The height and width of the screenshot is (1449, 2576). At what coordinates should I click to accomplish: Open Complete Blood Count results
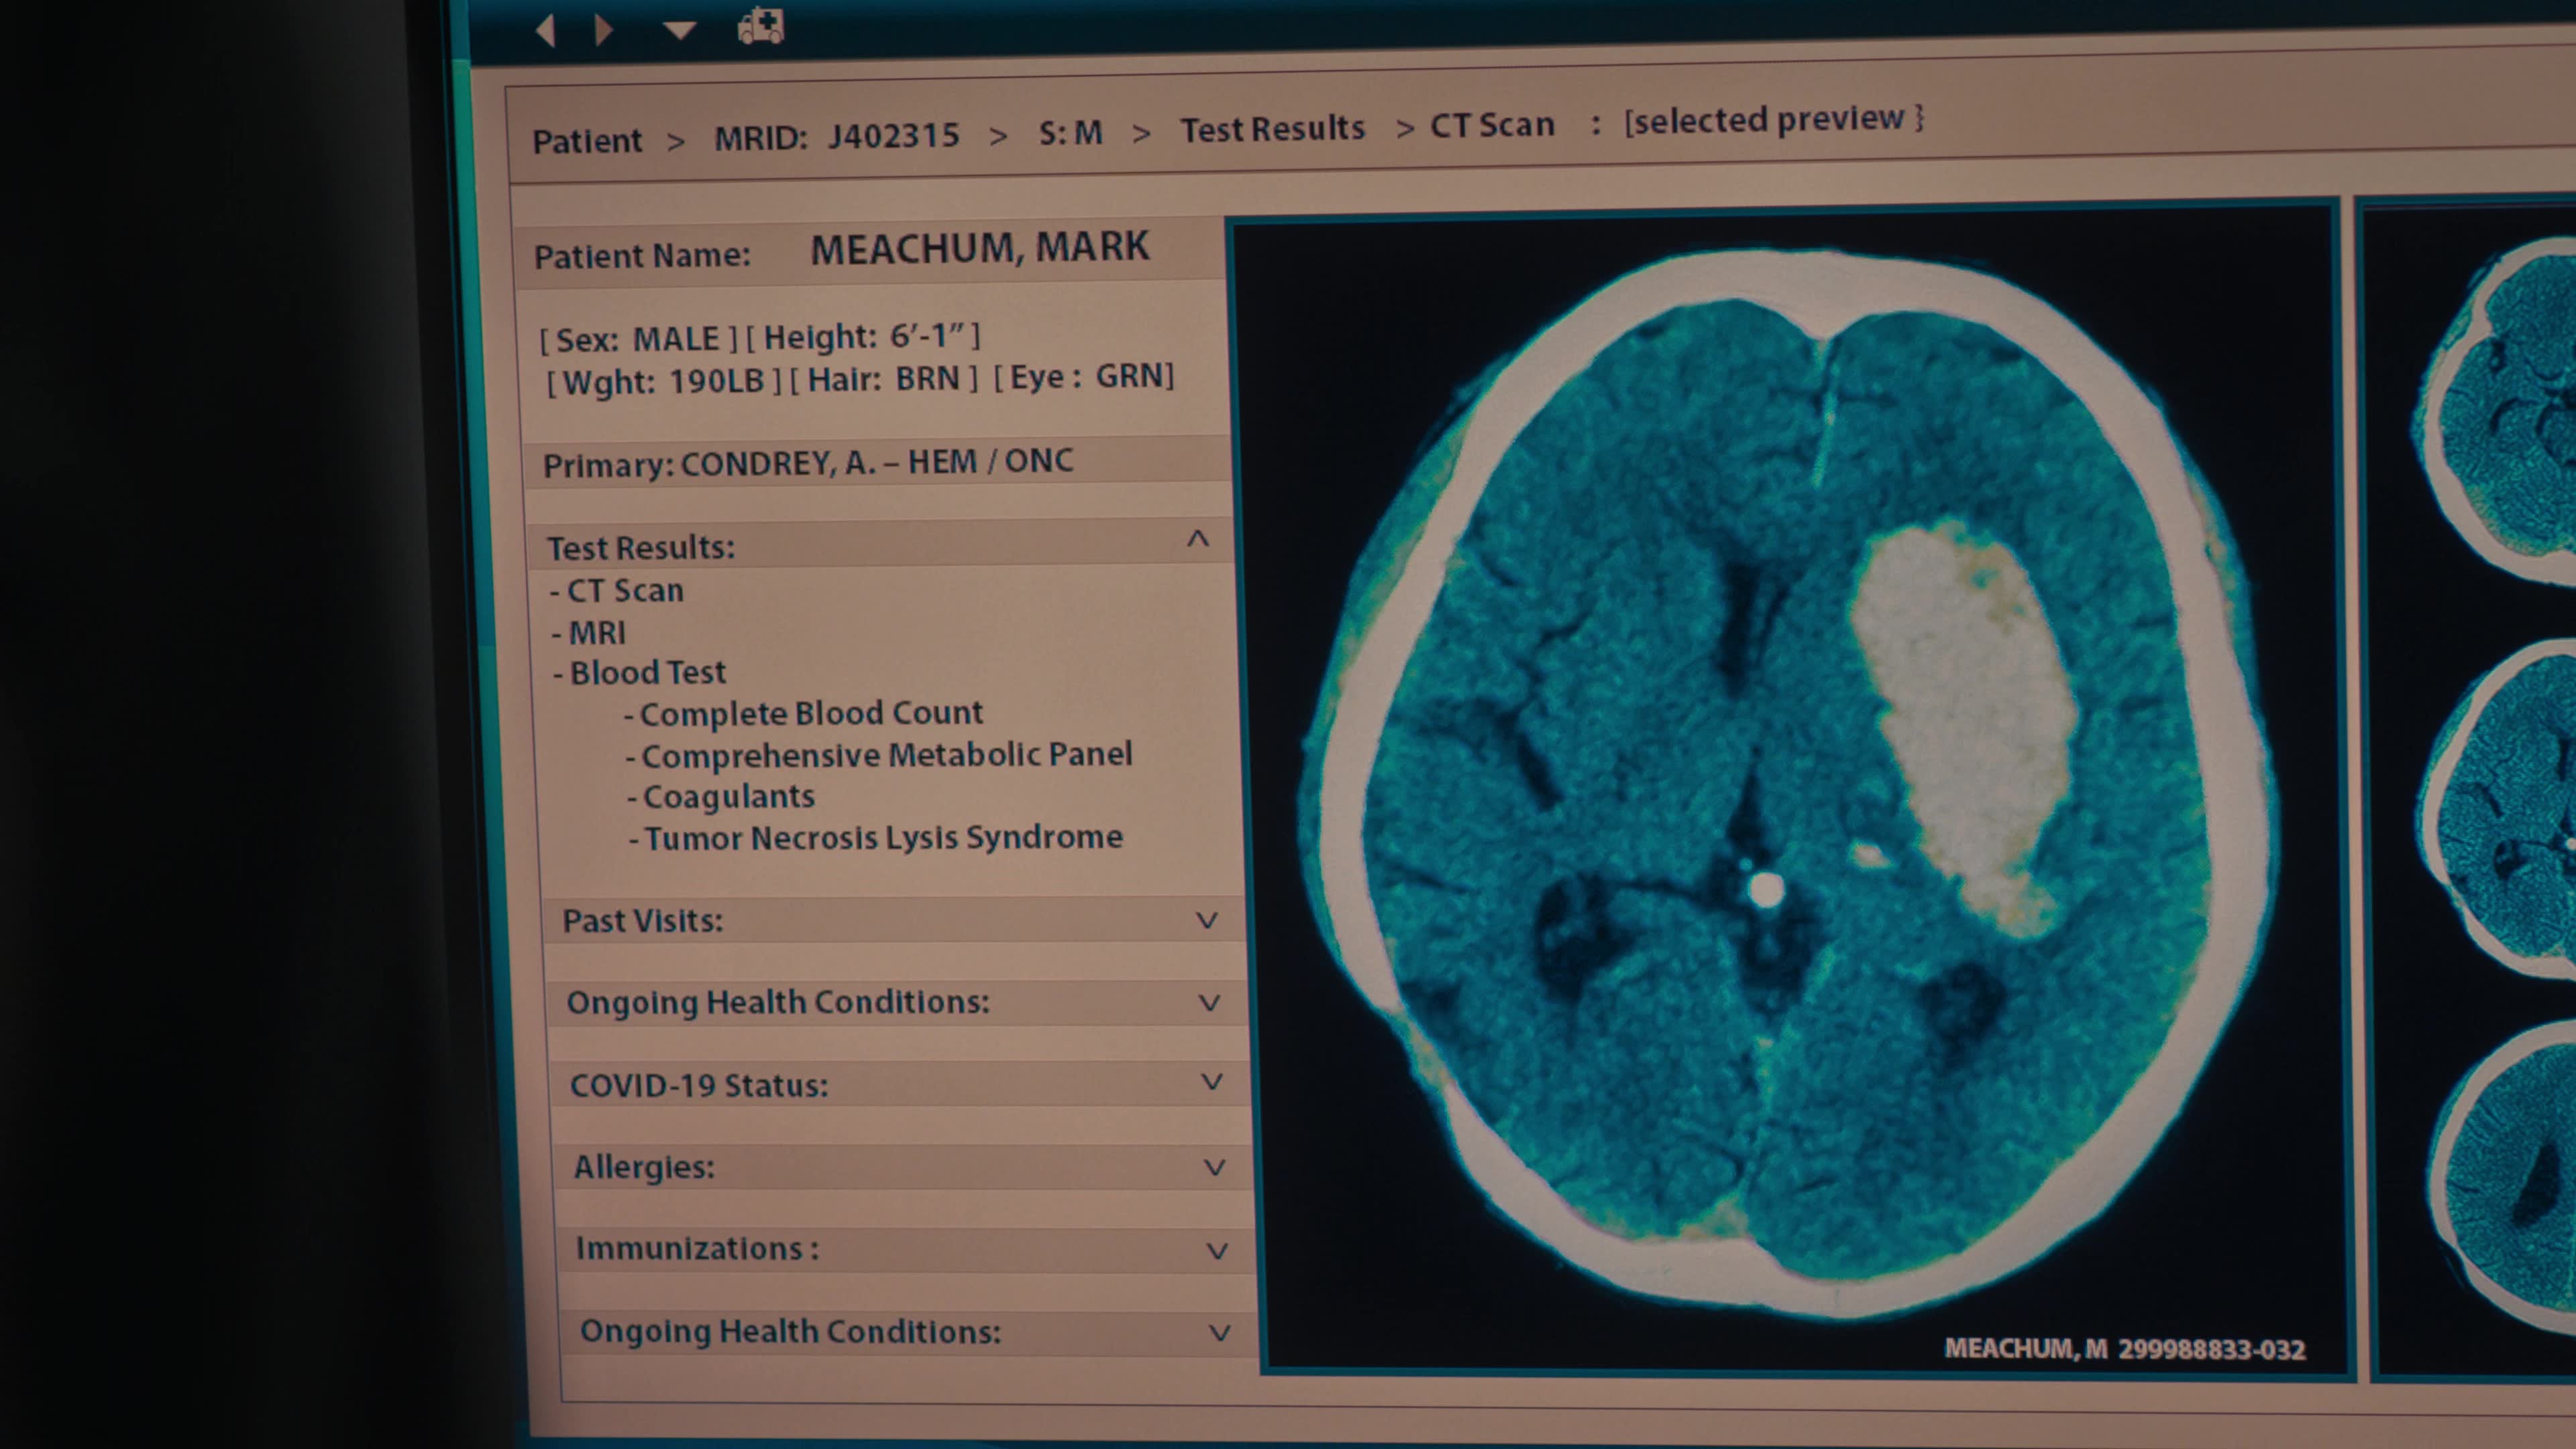tap(811, 713)
